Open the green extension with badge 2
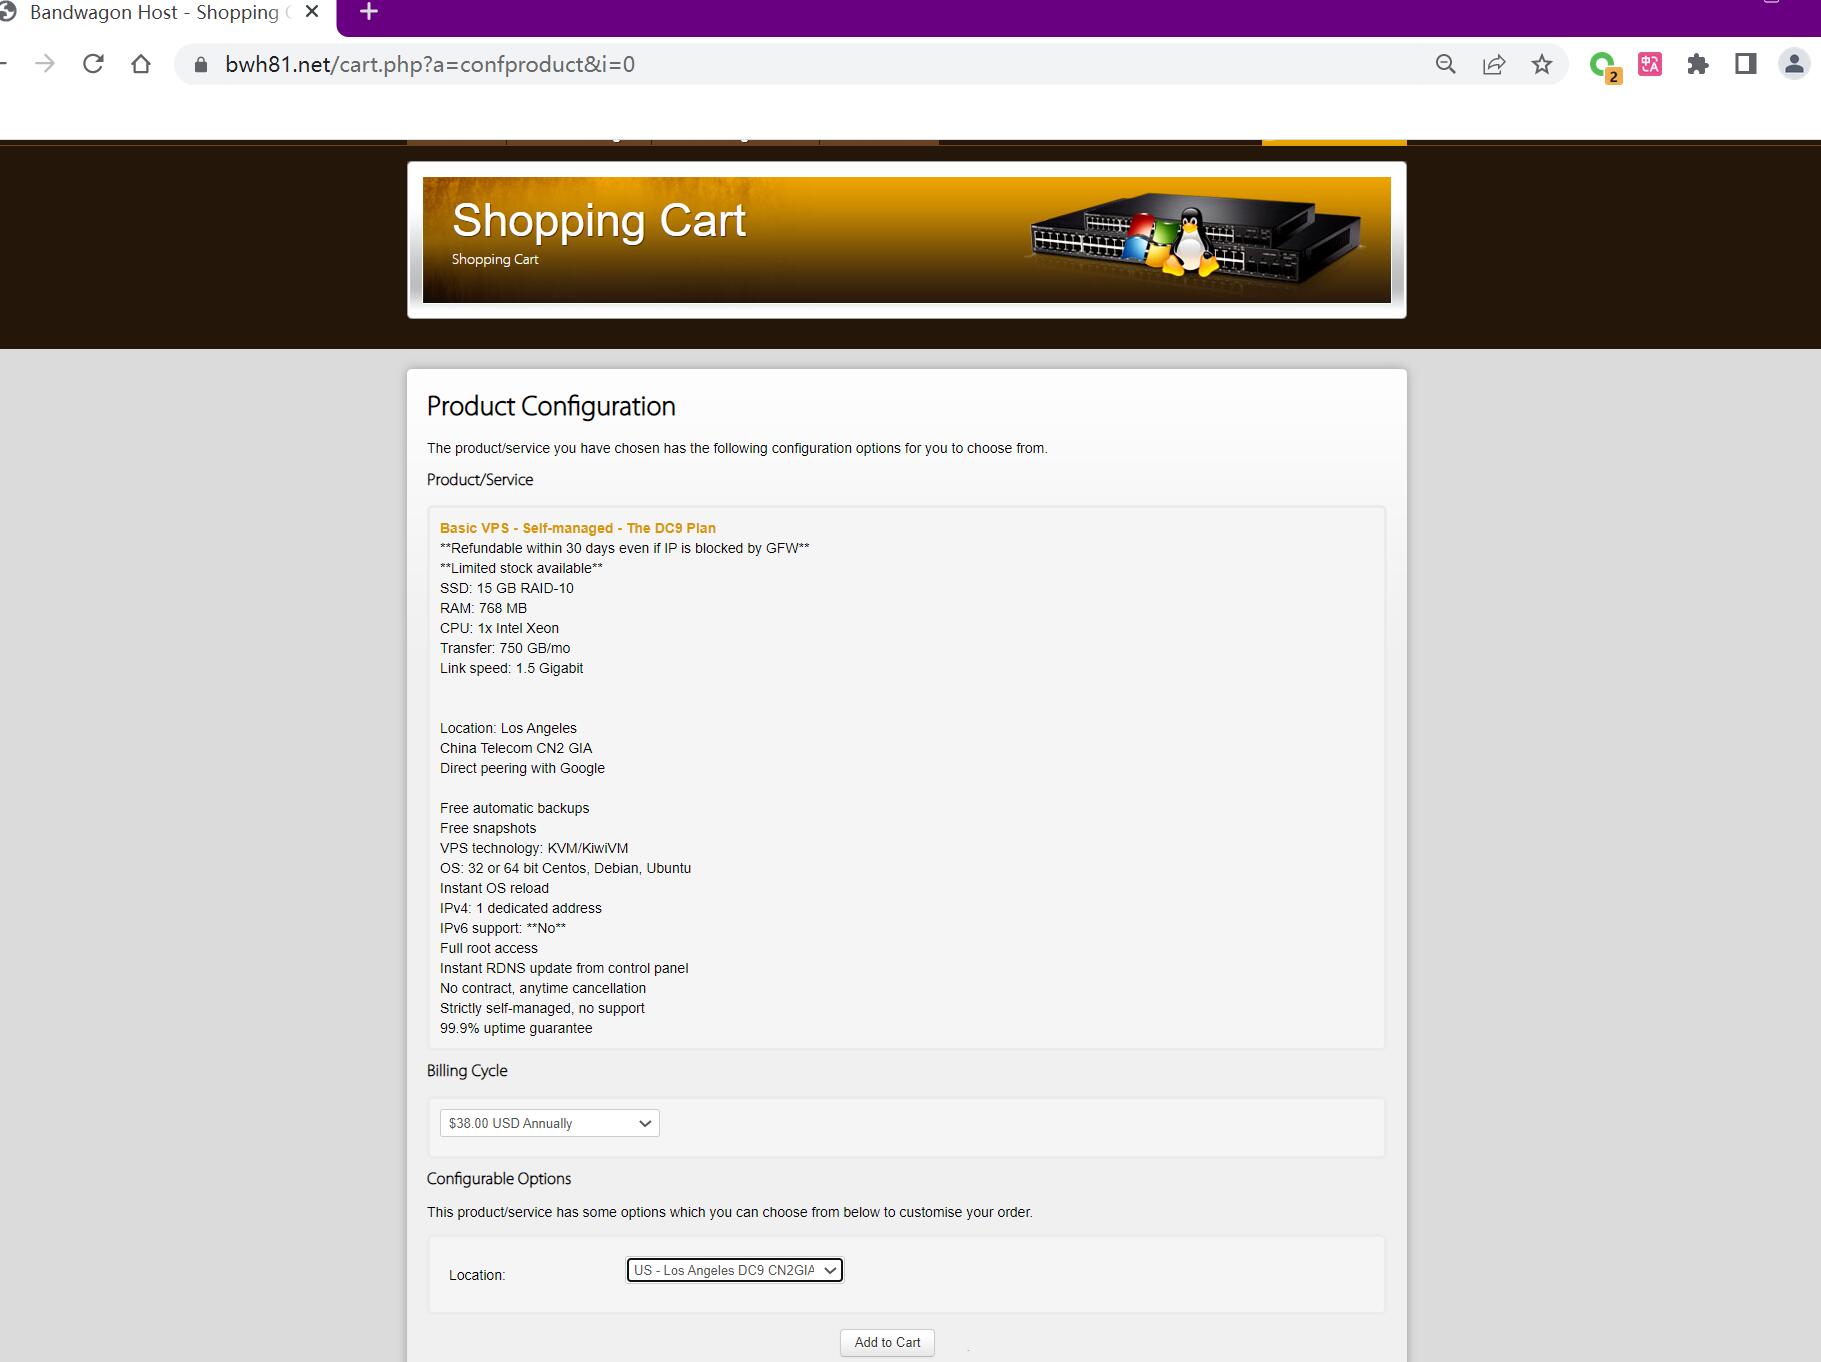The height and width of the screenshot is (1362, 1821). tap(1604, 66)
